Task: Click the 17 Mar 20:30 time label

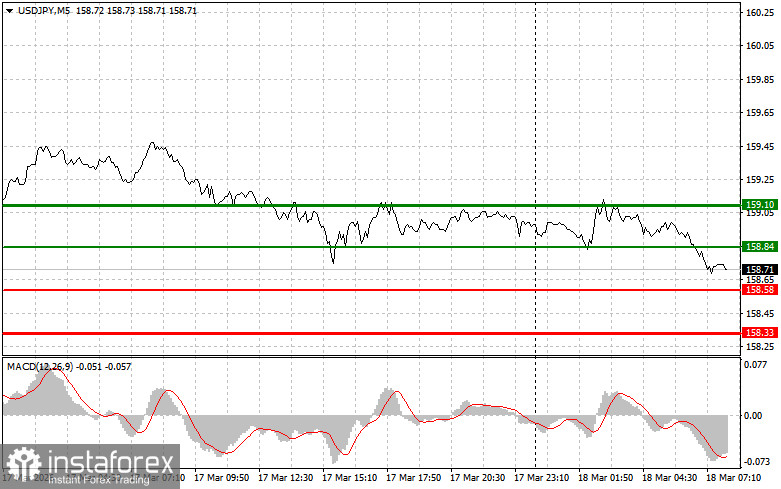Action: pos(477,478)
